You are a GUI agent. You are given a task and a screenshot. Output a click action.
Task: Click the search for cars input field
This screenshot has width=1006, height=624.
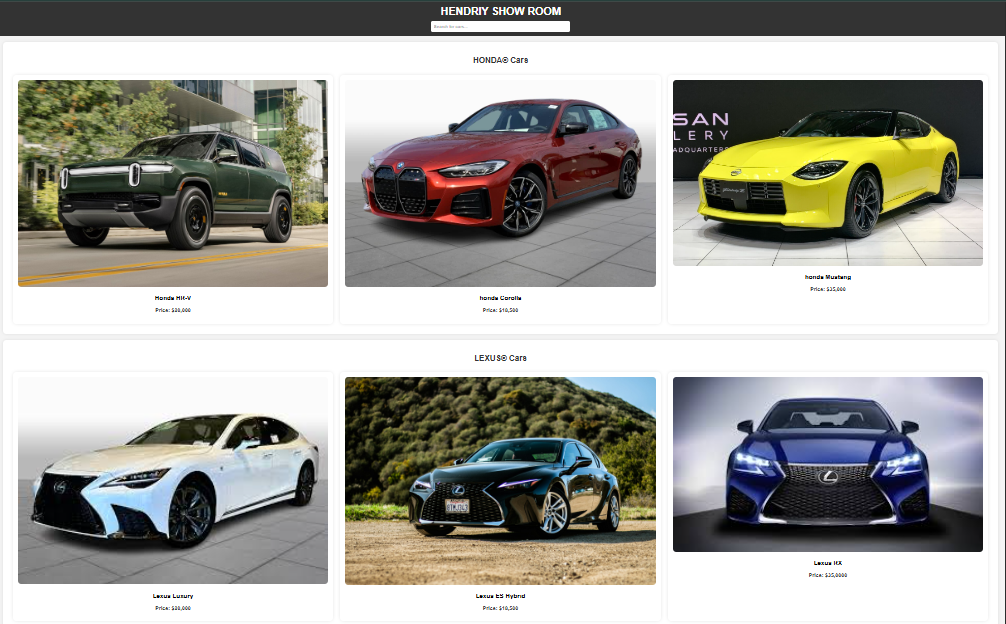pos(500,26)
